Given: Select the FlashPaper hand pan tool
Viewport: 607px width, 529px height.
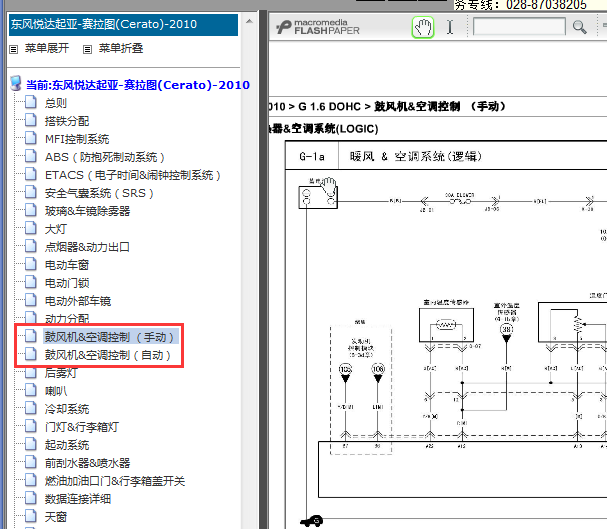Looking at the screenshot, I should point(423,27).
